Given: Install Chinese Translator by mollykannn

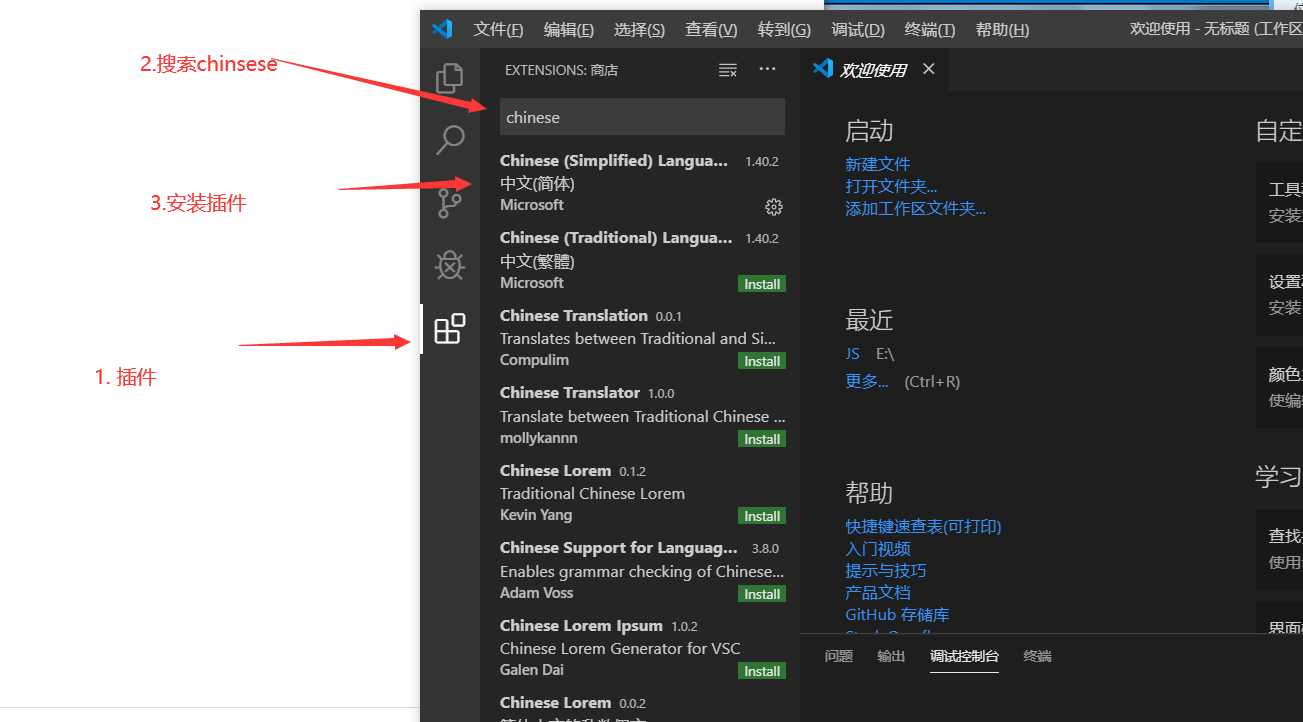Looking at the screenshot, I should point(762,439).
